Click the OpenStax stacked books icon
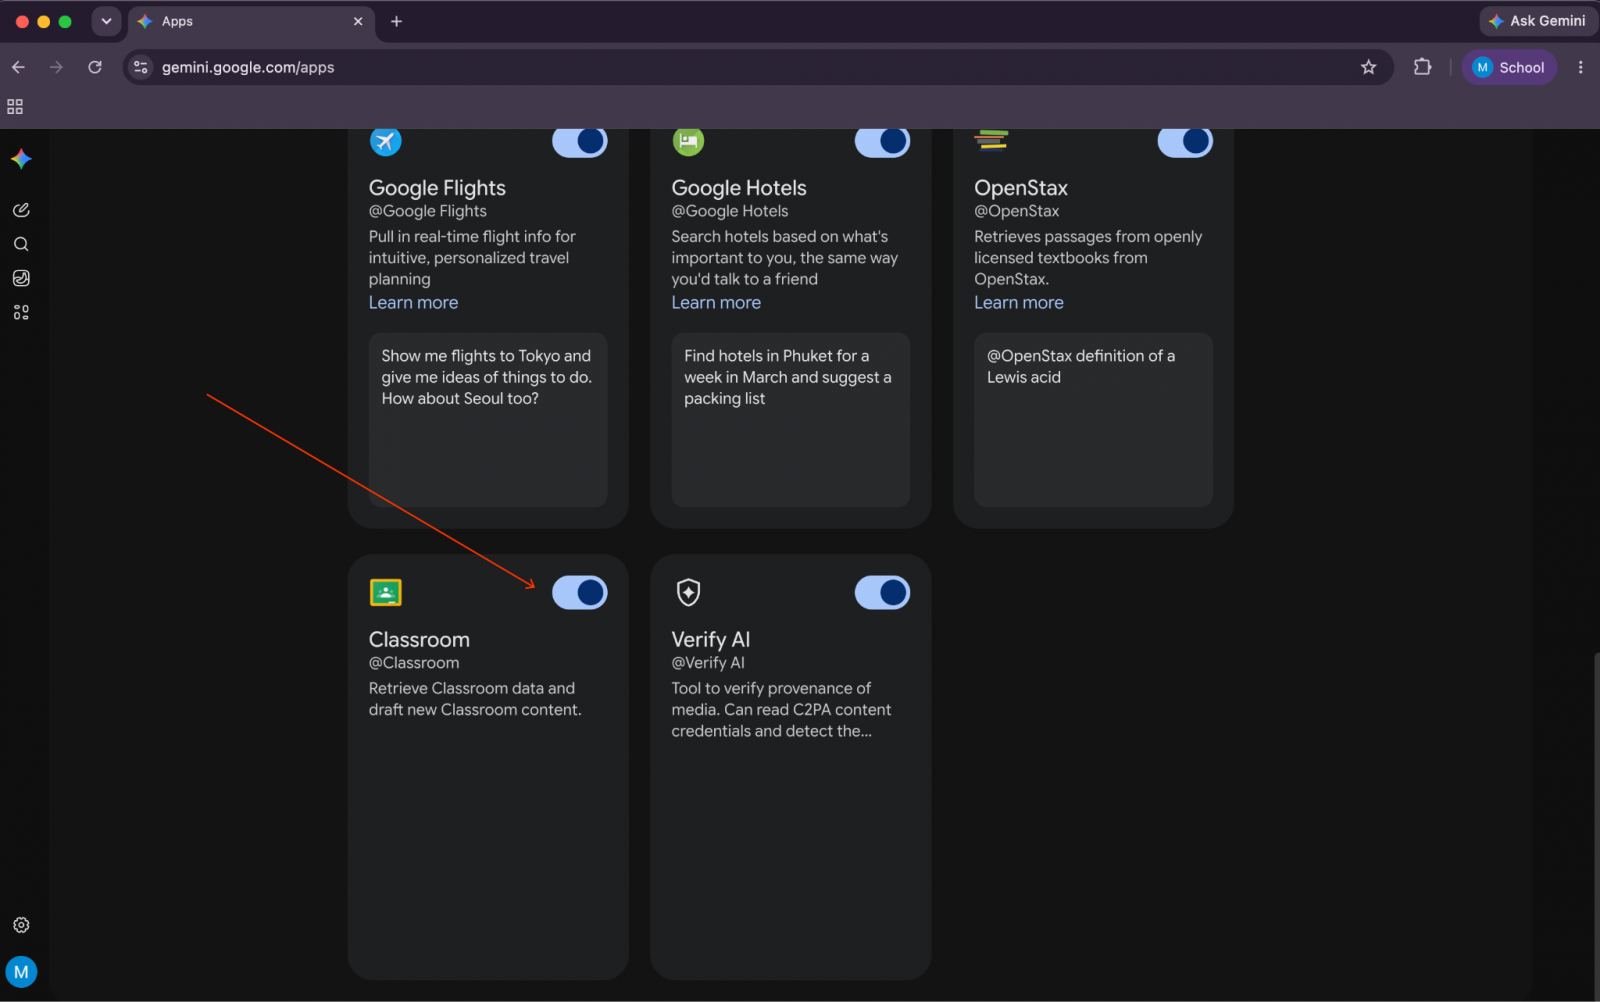Viewport: 1600px width, 1002px height. (991, 140)
